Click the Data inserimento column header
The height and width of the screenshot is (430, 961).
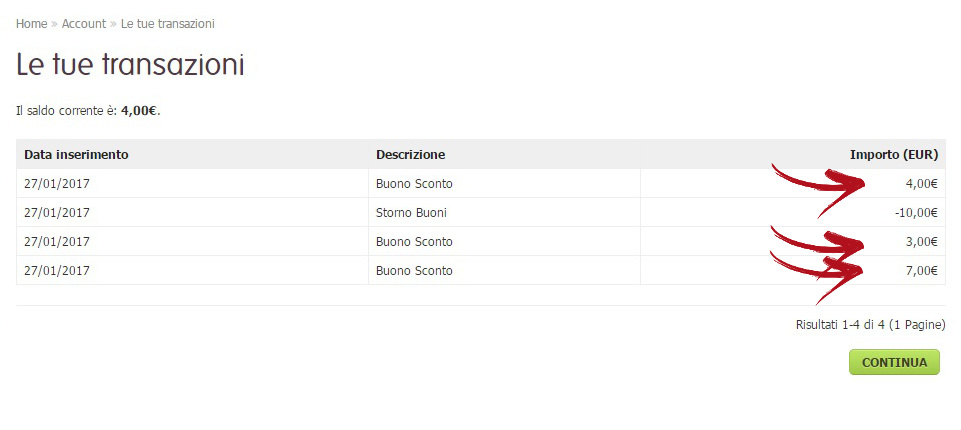point(76,154)
